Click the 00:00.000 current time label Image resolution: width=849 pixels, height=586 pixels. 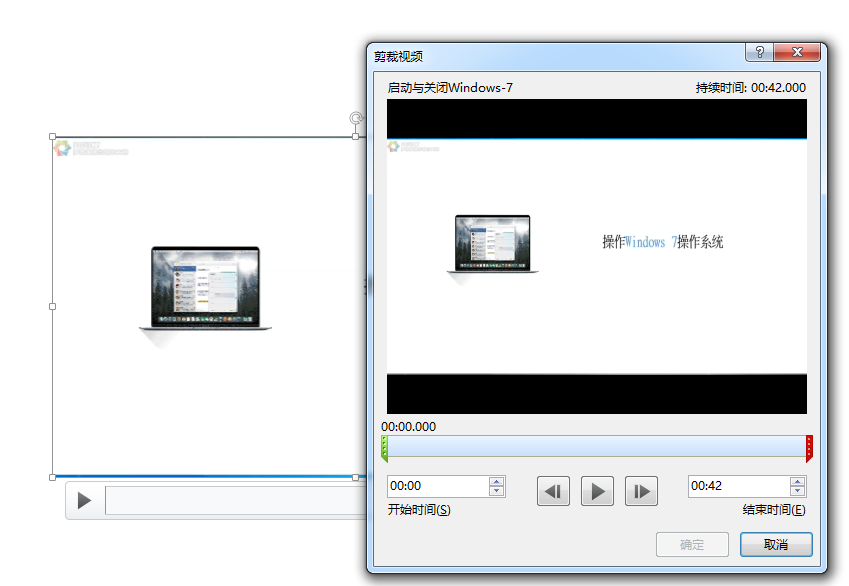(409, 427)
